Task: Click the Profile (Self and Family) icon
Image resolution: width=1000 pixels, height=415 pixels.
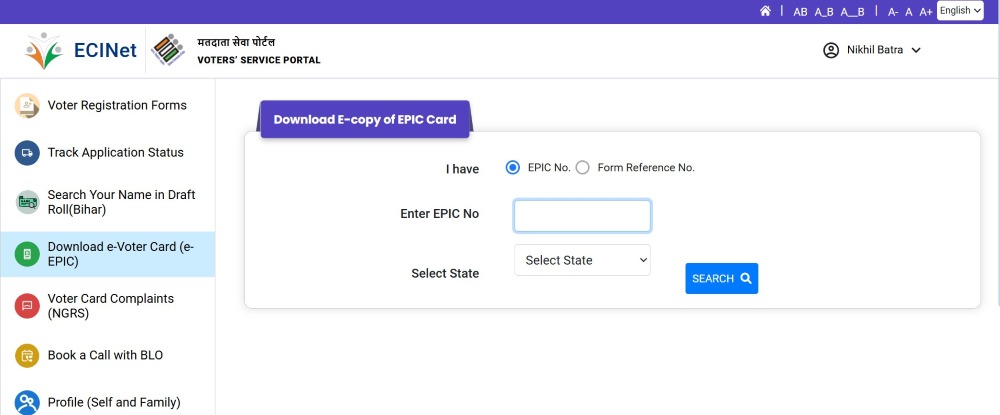Action: pyautogui.click(x=27, y=402)
